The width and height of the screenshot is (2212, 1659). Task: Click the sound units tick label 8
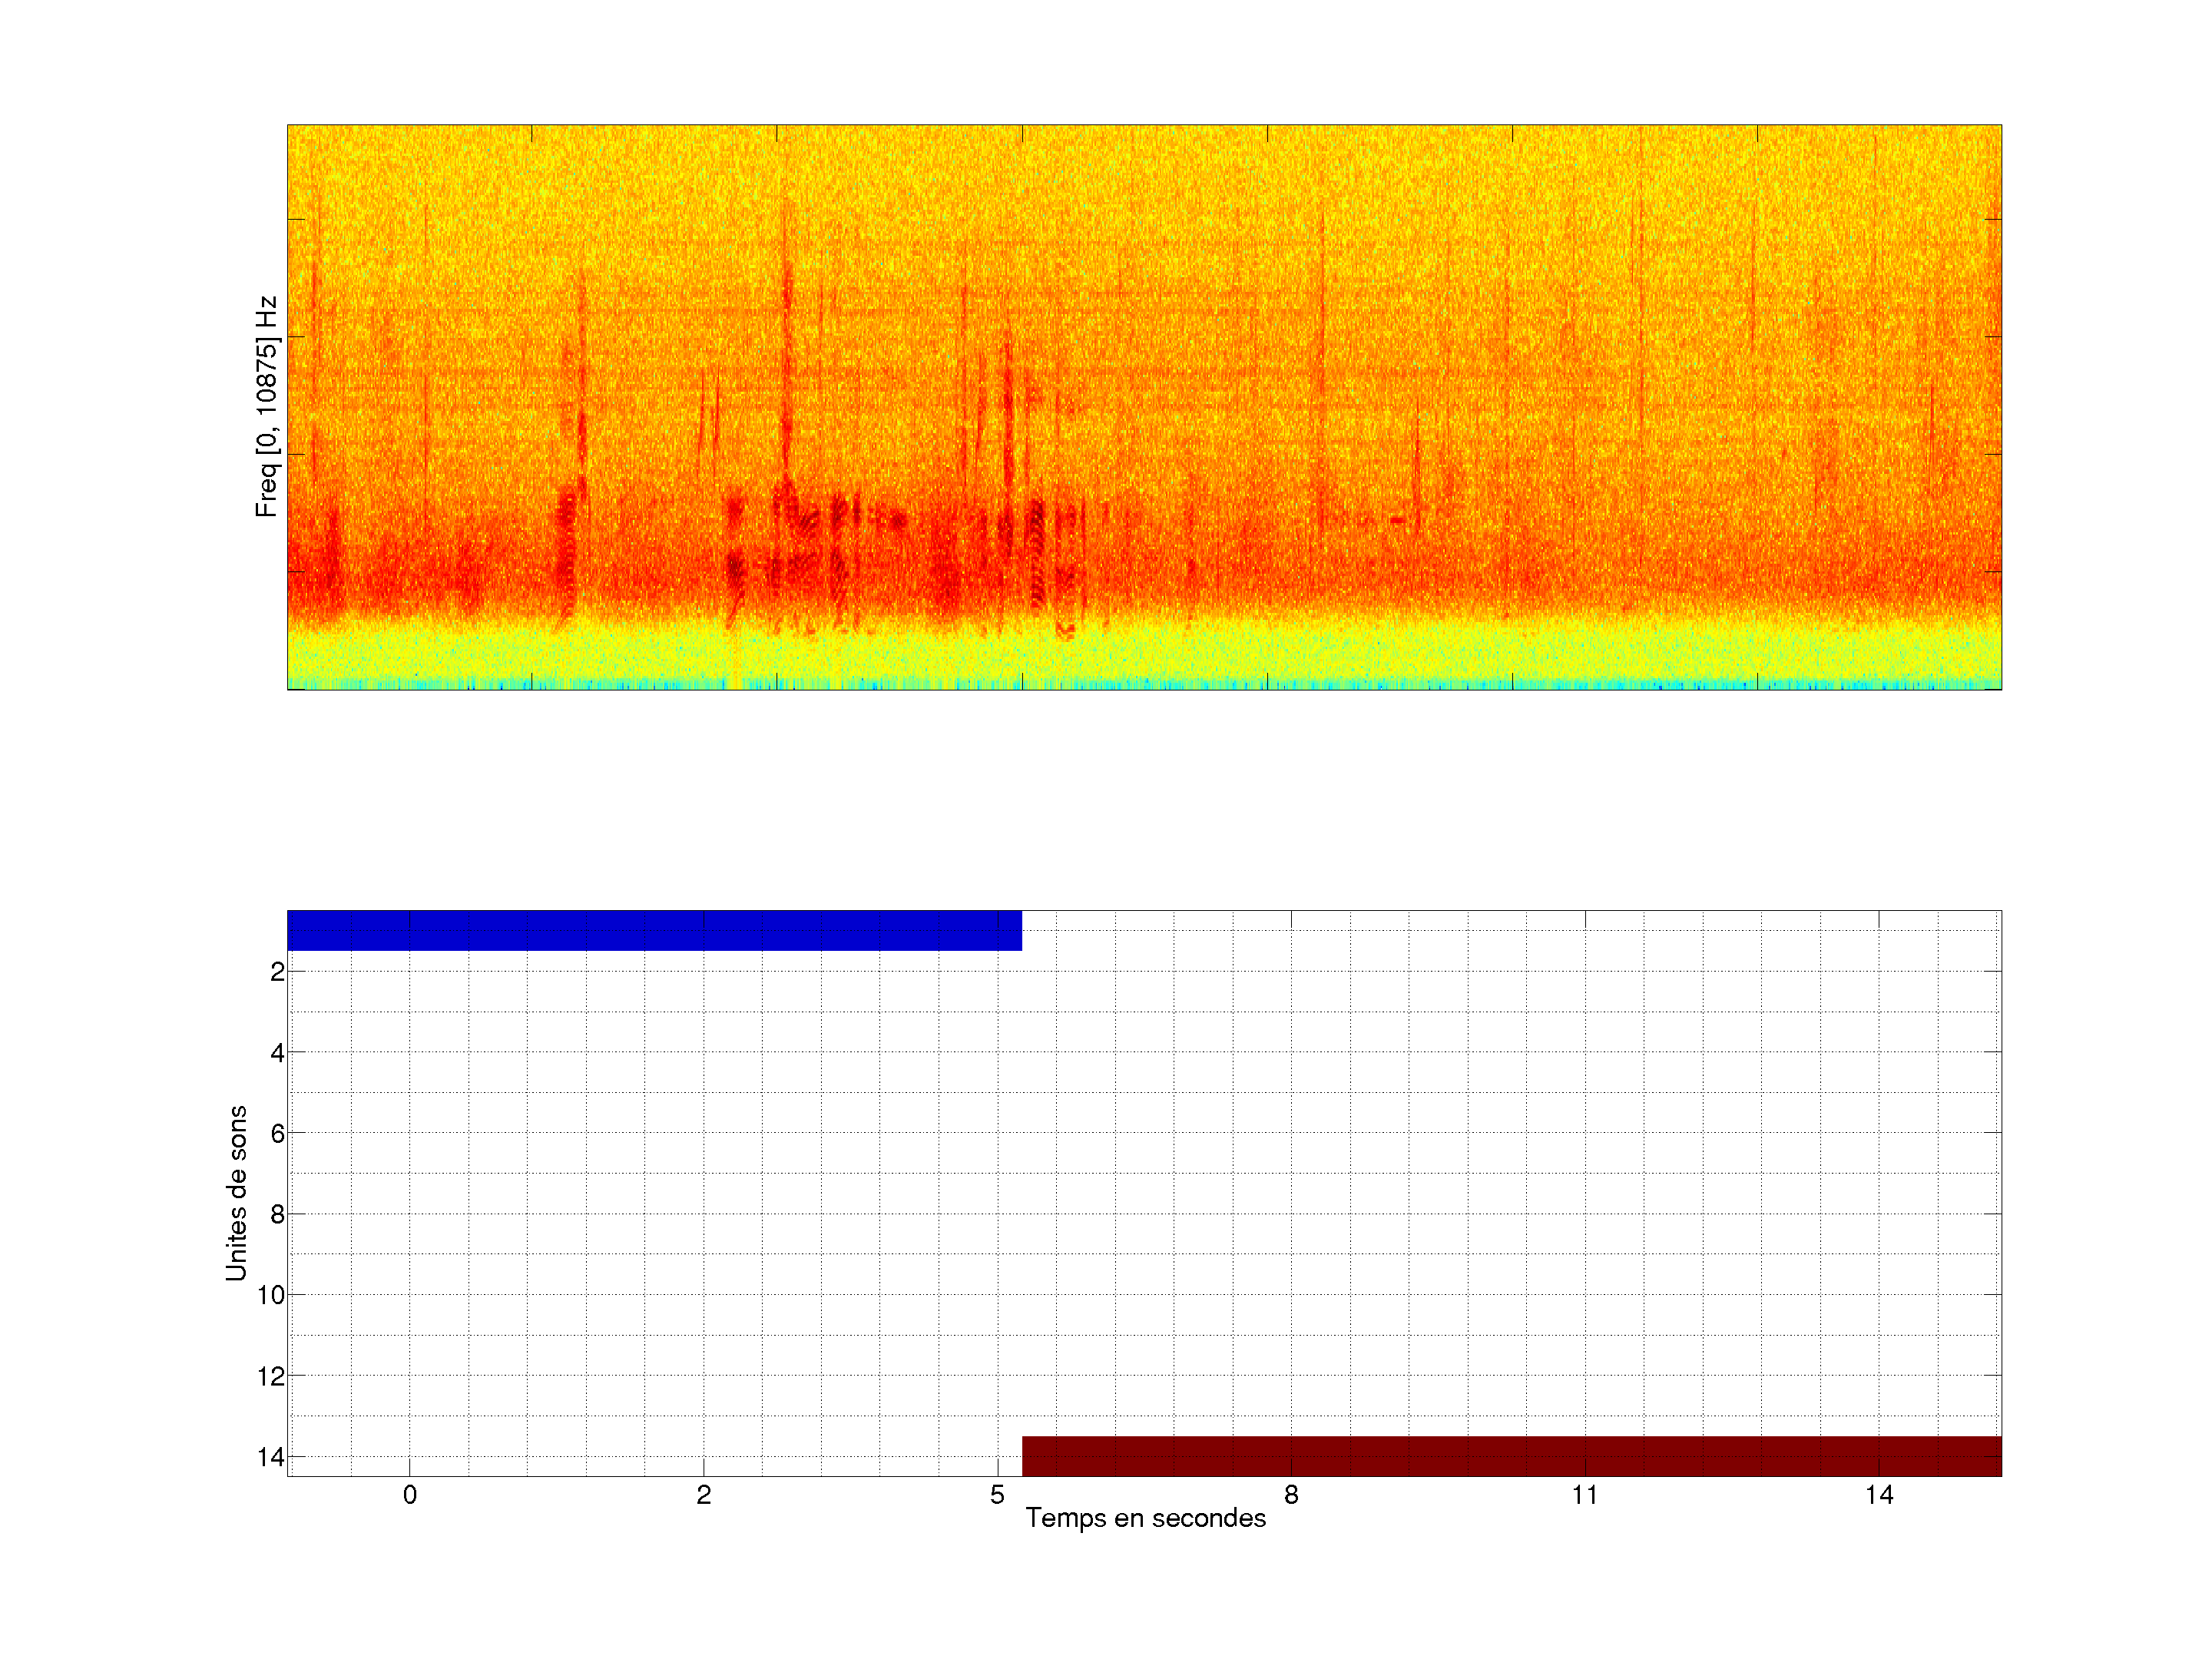click(277, 1215)
